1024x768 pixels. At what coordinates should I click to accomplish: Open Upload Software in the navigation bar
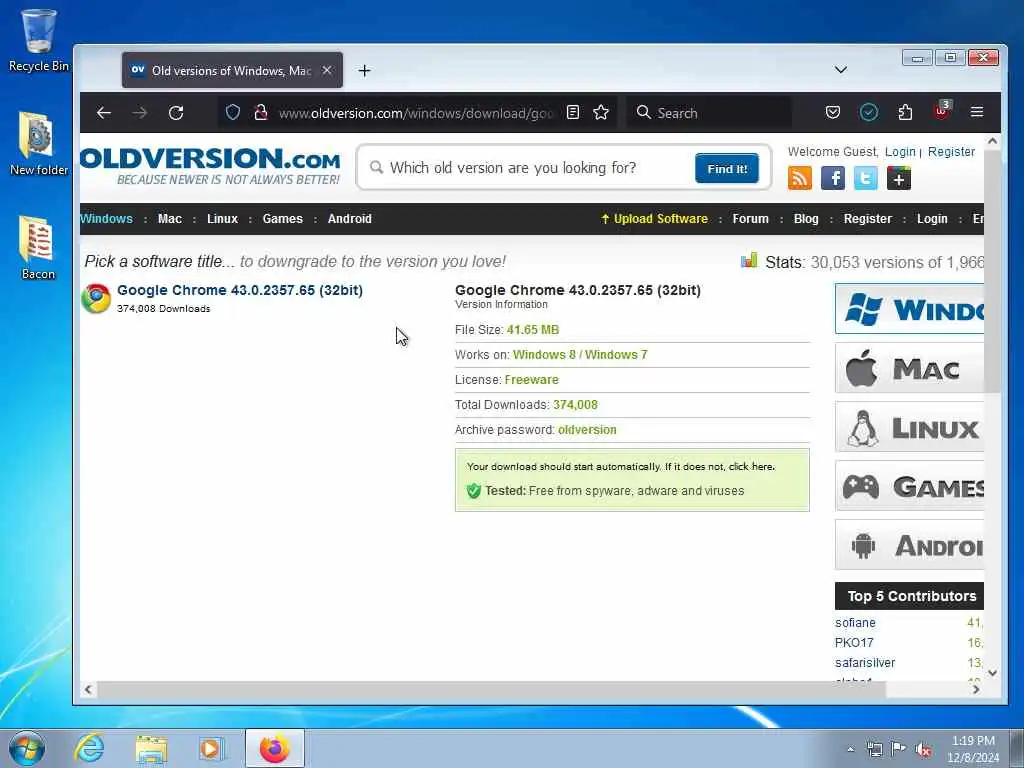point(654,219)
